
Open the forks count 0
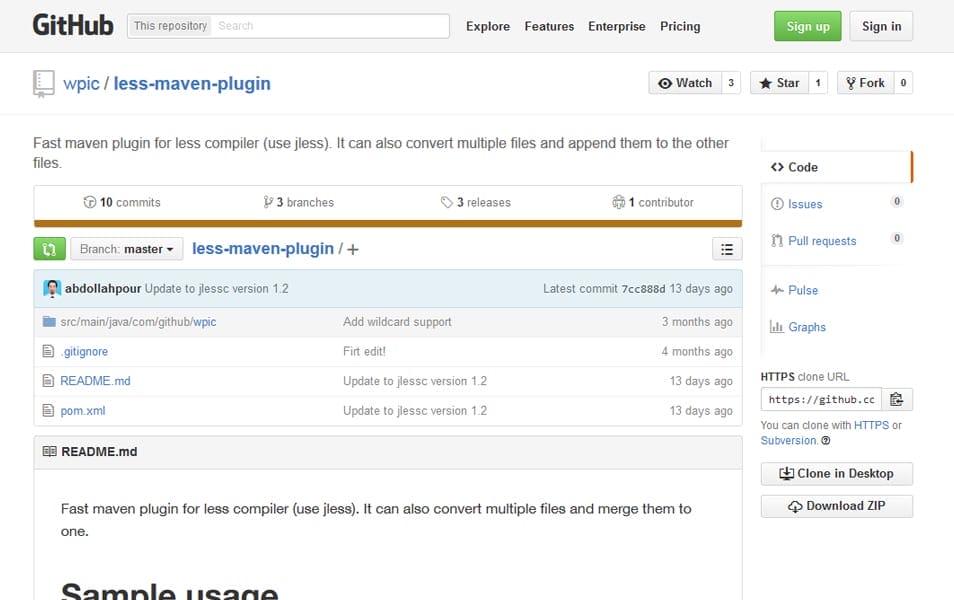click(x=904, y=83)
